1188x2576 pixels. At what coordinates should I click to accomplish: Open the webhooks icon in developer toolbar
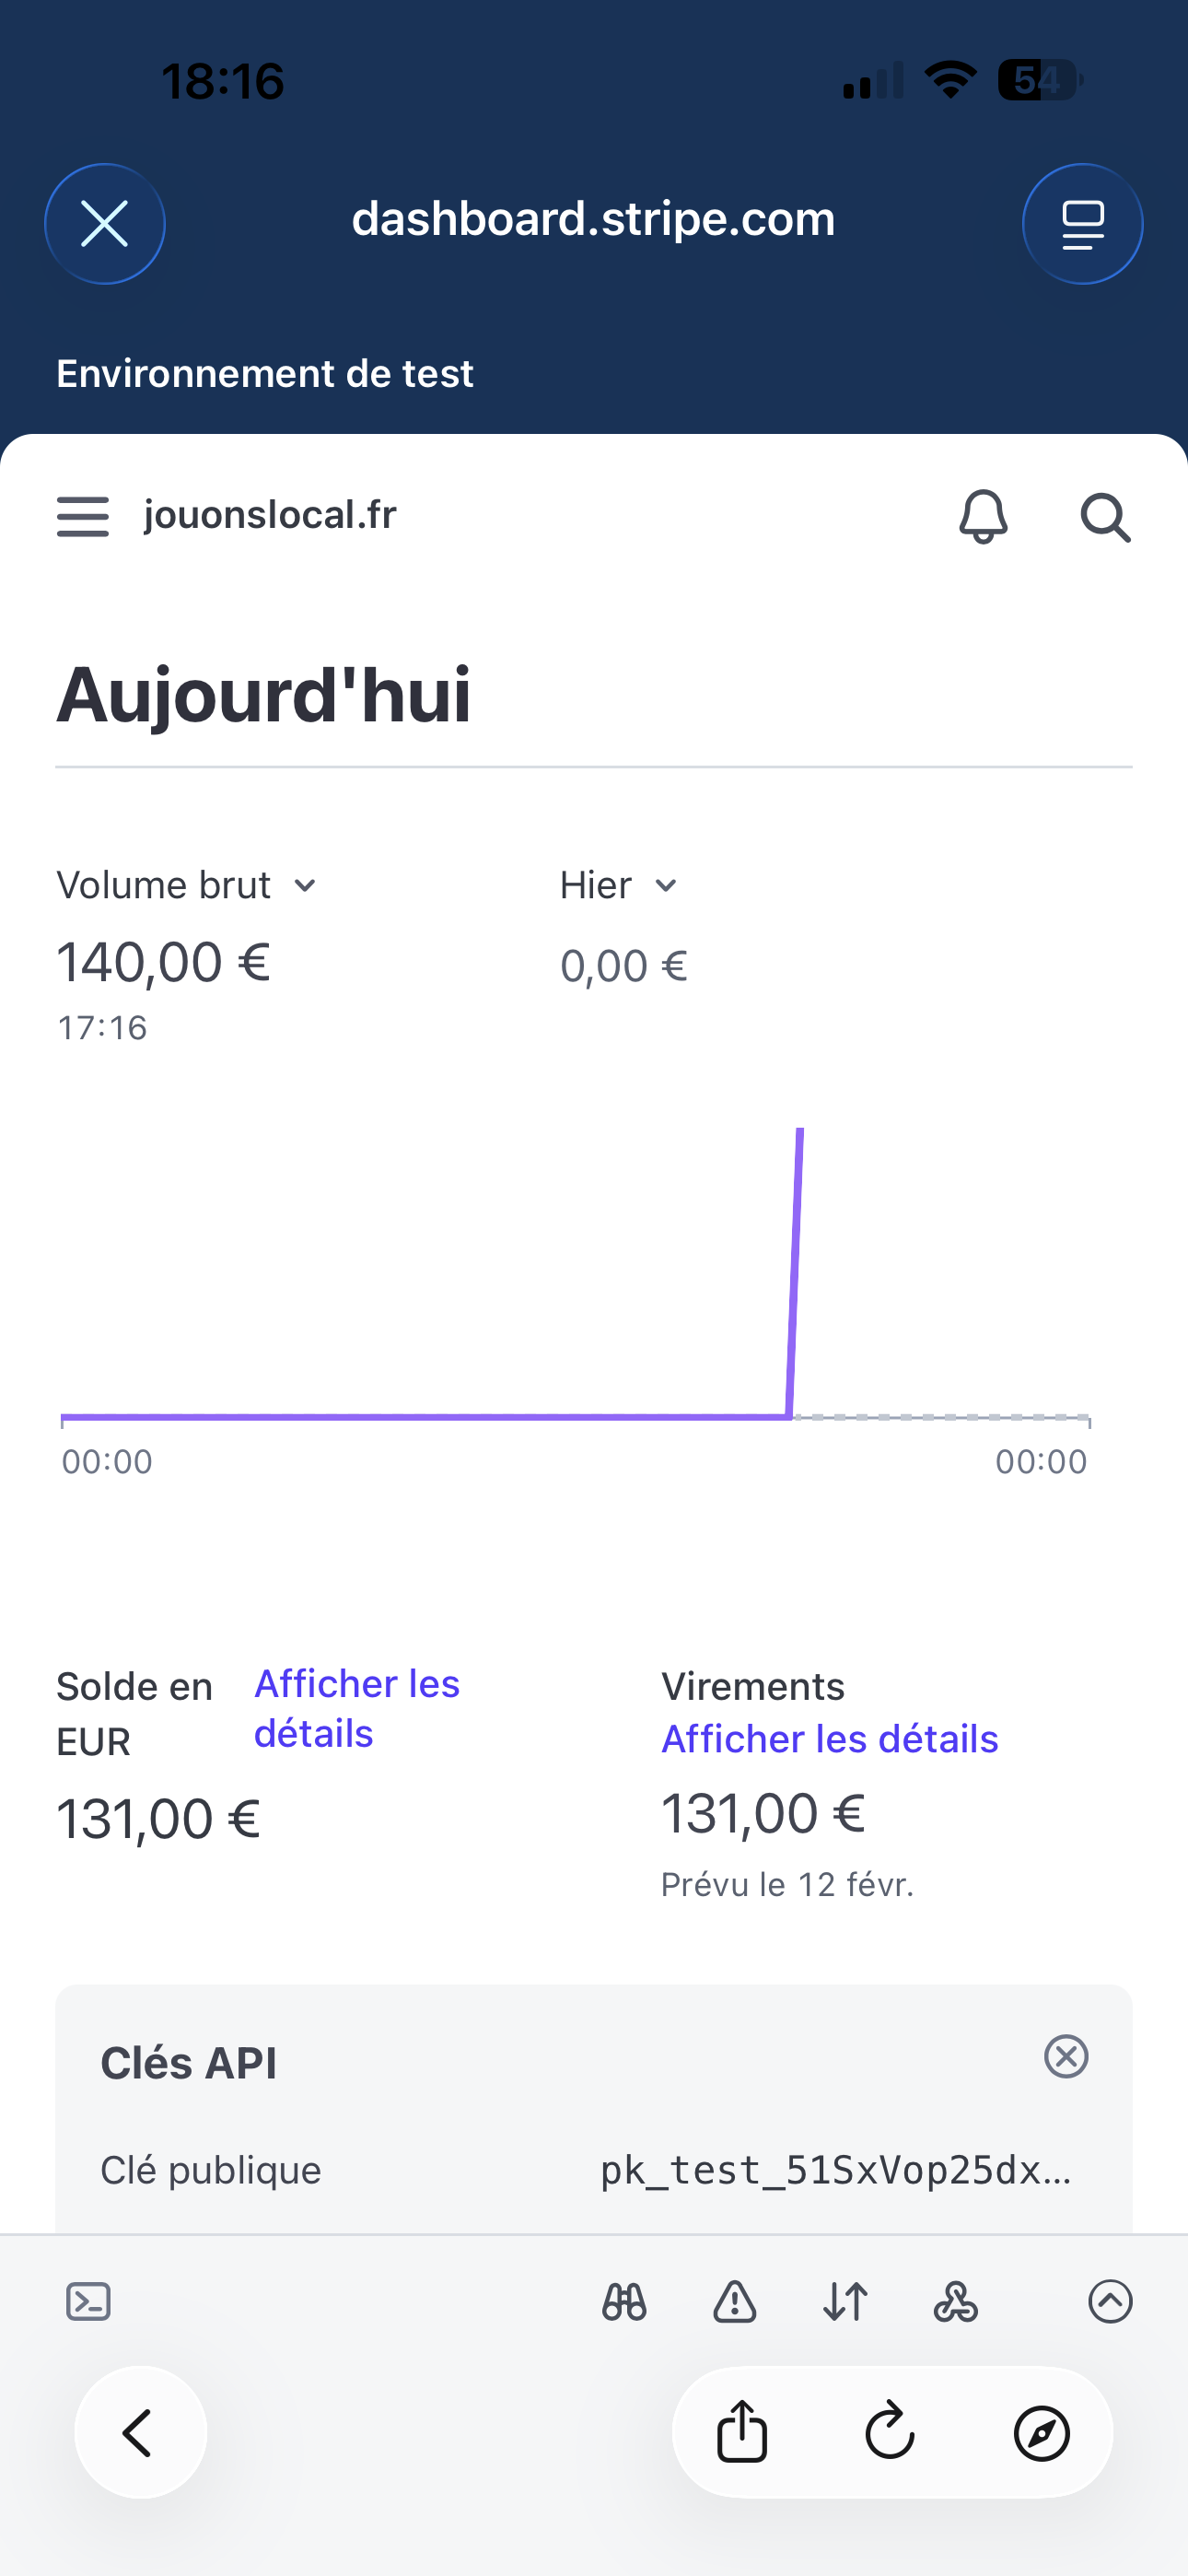[955, 2301]
